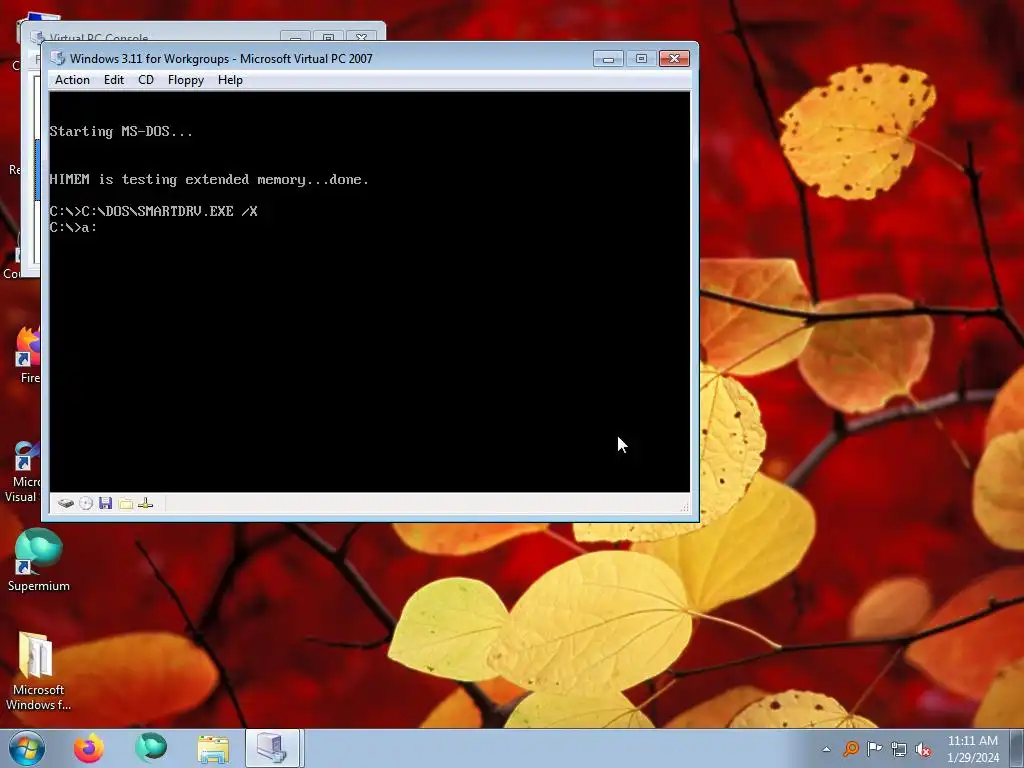Click the shared folder status icon

126,504
